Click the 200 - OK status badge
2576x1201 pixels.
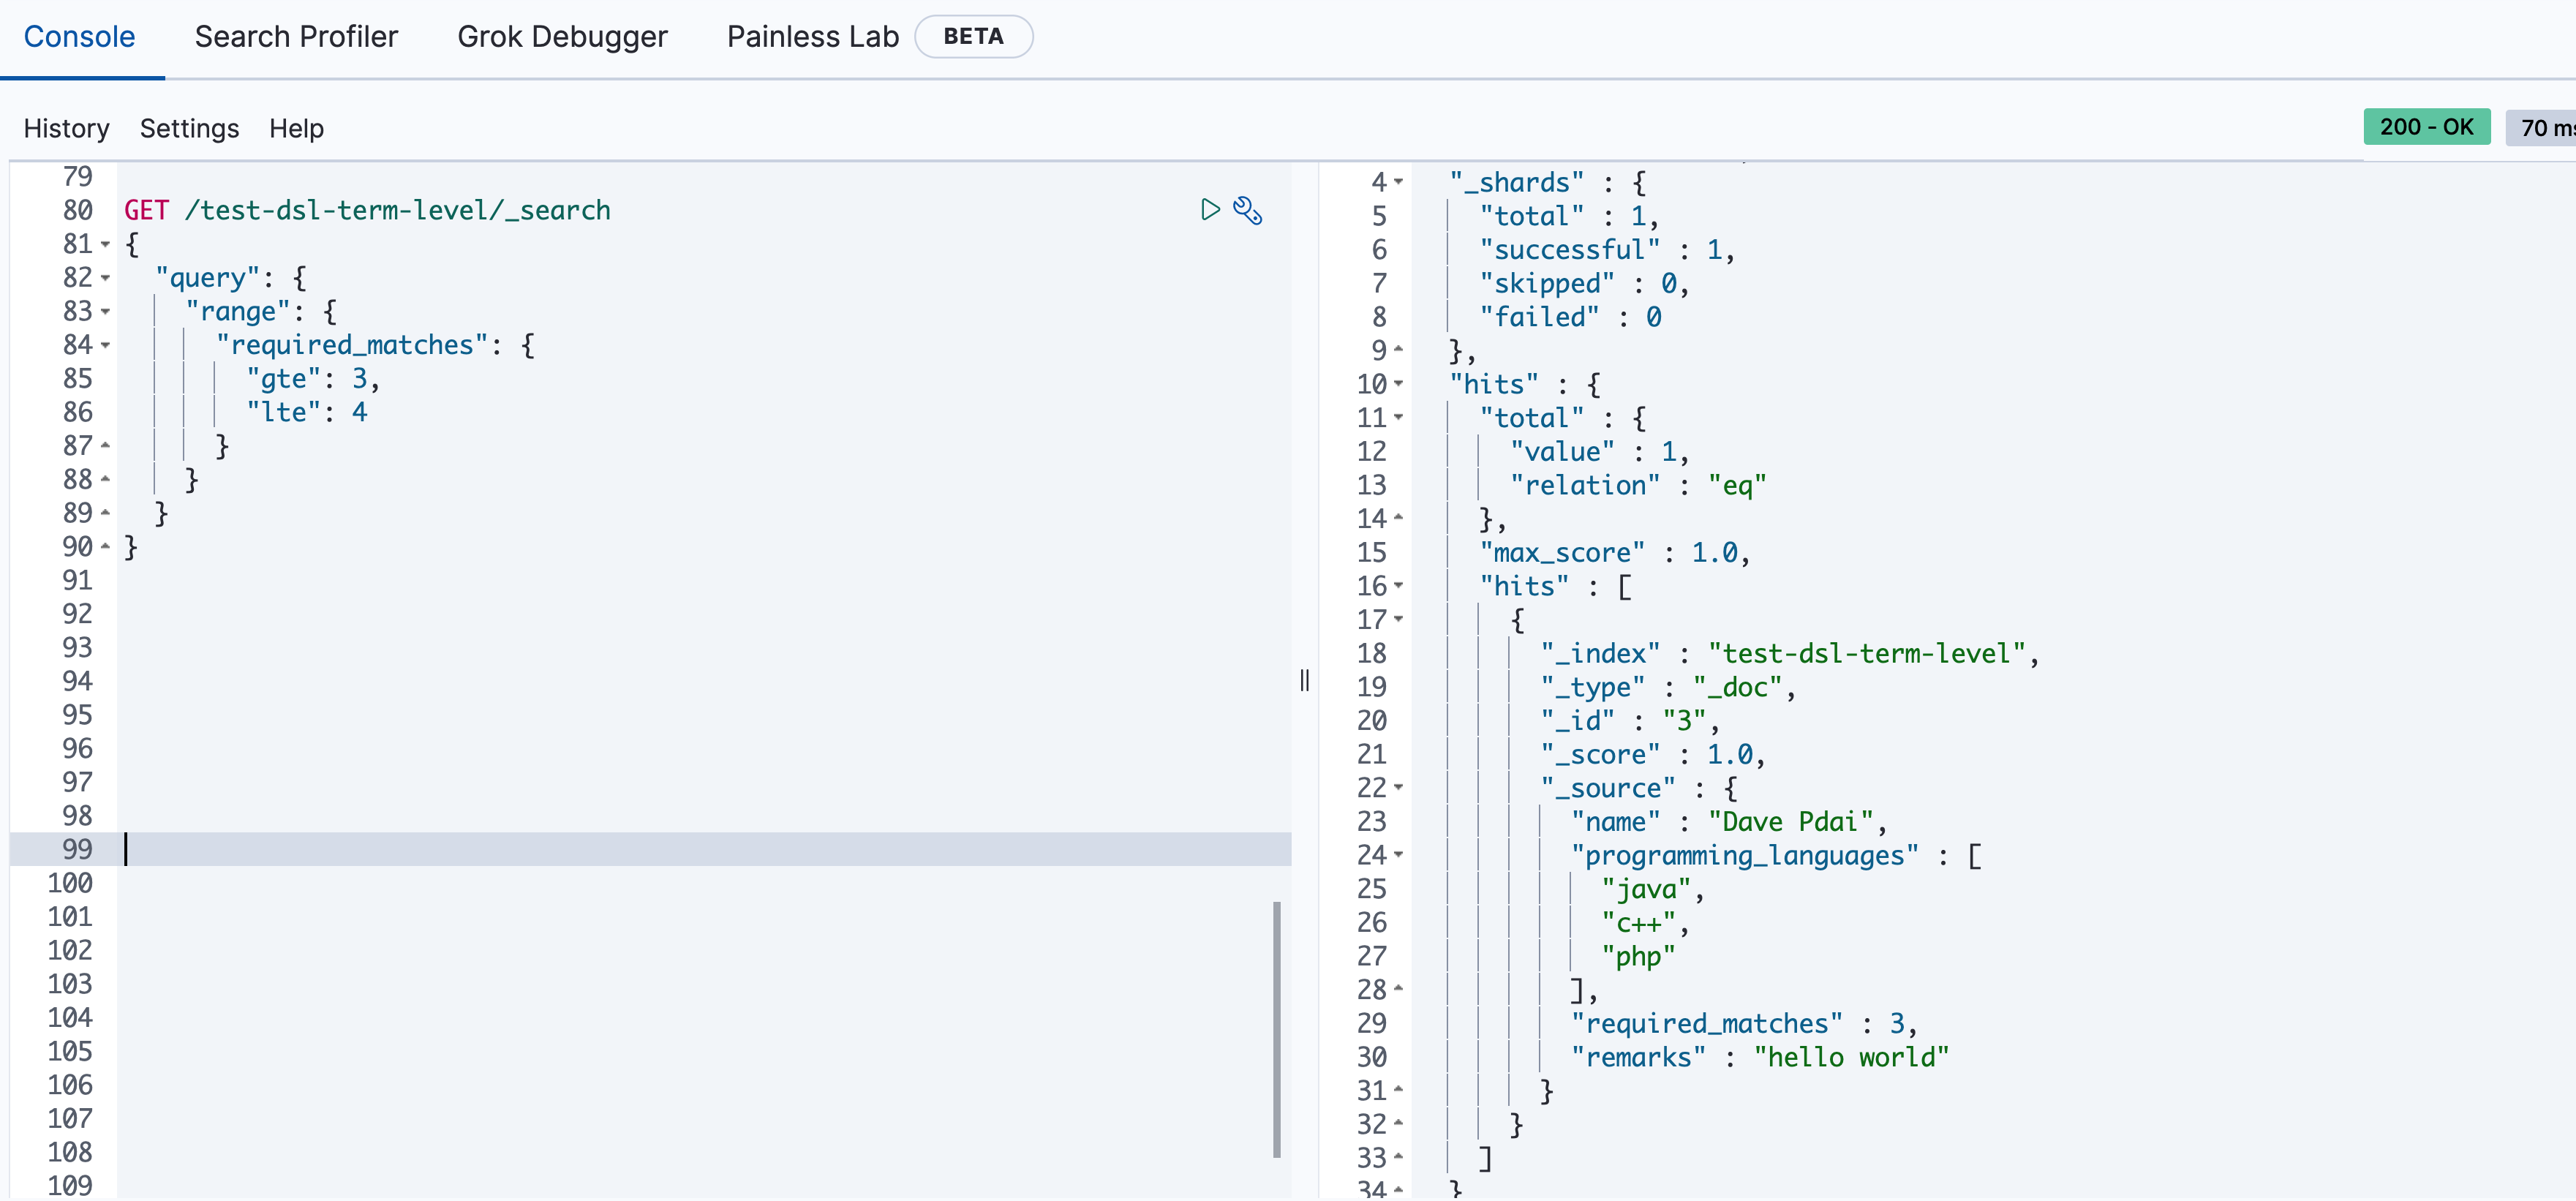pos(2426,127)
